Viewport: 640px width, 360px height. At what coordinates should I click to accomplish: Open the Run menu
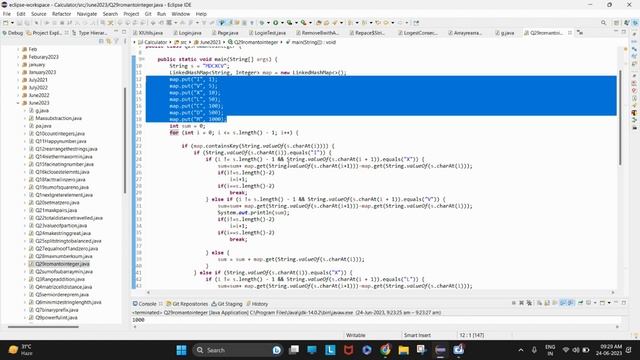tap(161, 14)
